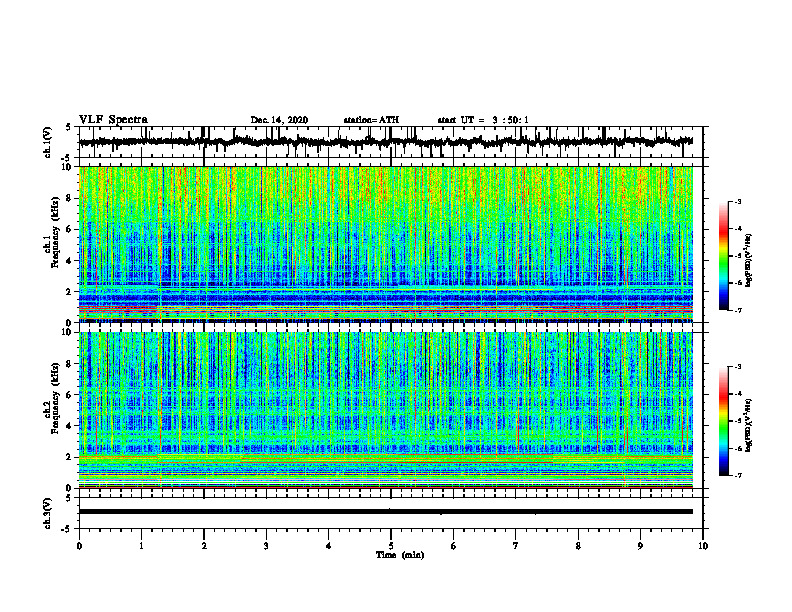
Task: Select the date text "Dec. 14, 2020"
Action: [x=279, y=120]
